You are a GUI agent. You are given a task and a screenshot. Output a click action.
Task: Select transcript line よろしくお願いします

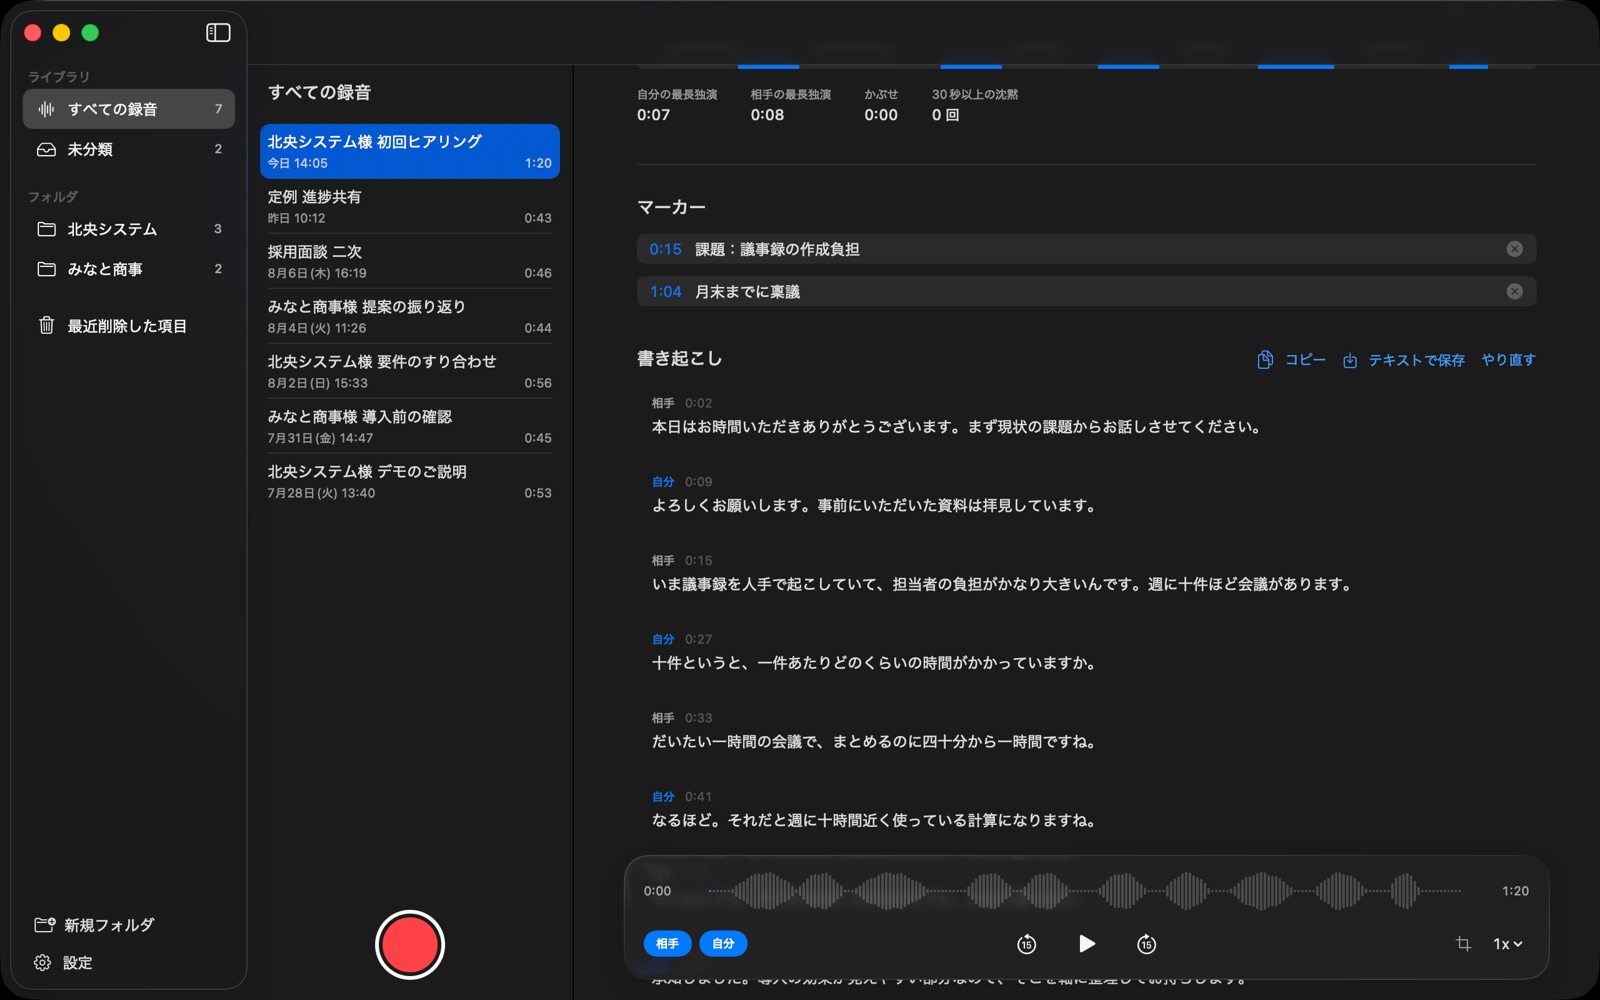tap(876, 506)
